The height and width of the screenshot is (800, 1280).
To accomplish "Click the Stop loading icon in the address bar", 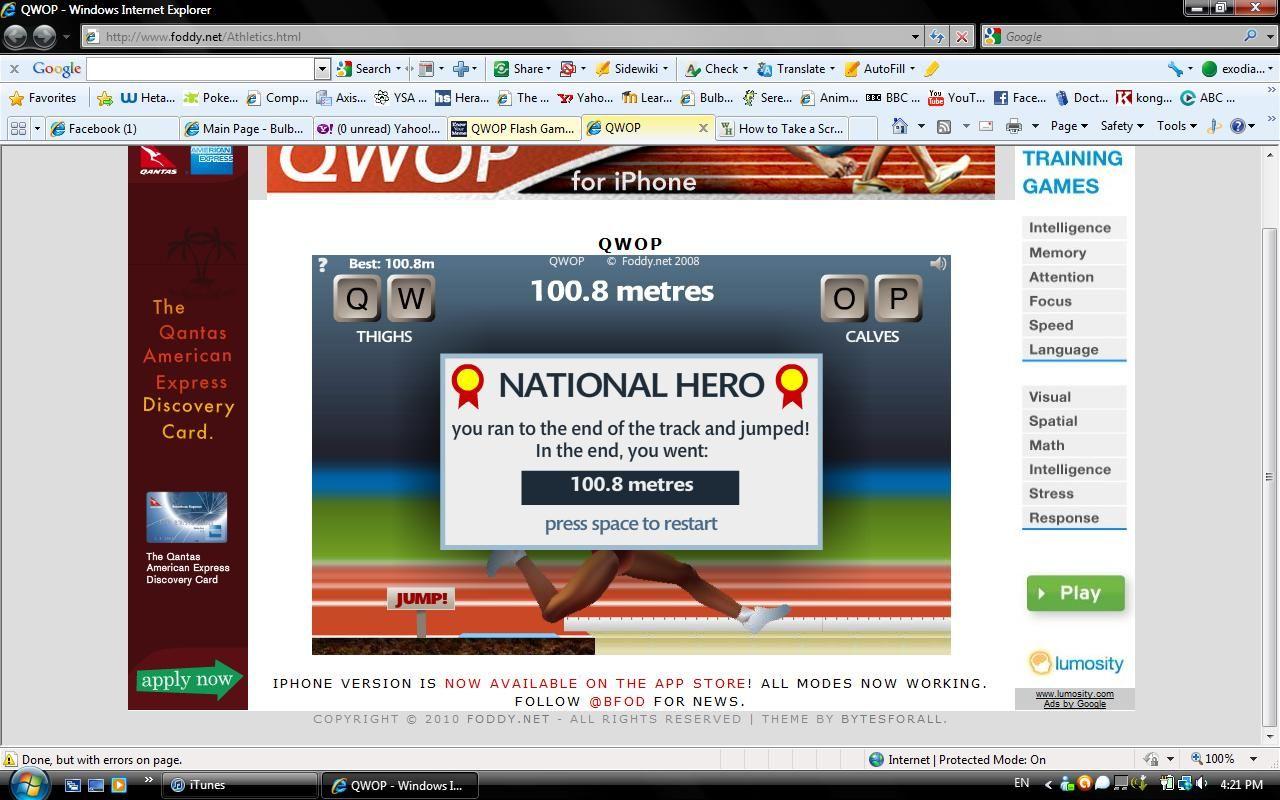I will coord(962,36).
